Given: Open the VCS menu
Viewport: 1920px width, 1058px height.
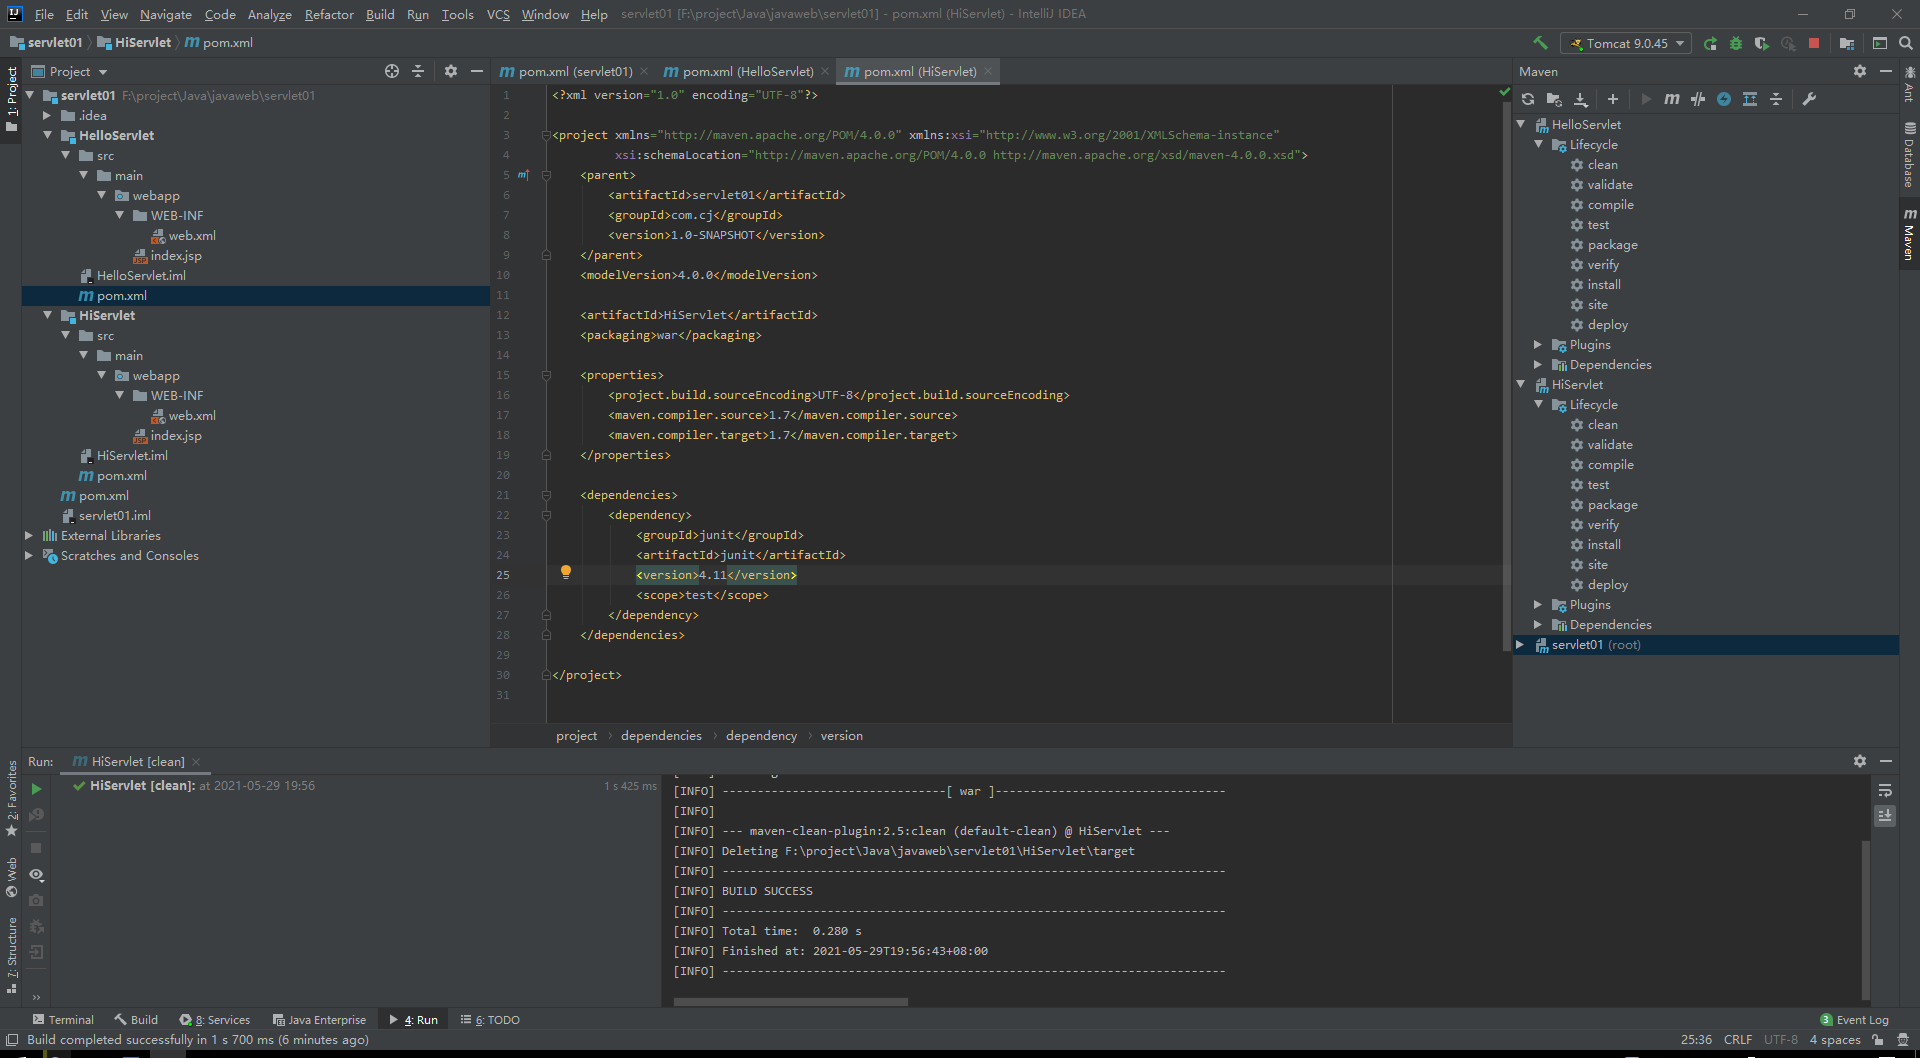Looking at the screenshot, I should tap(498, 14).
